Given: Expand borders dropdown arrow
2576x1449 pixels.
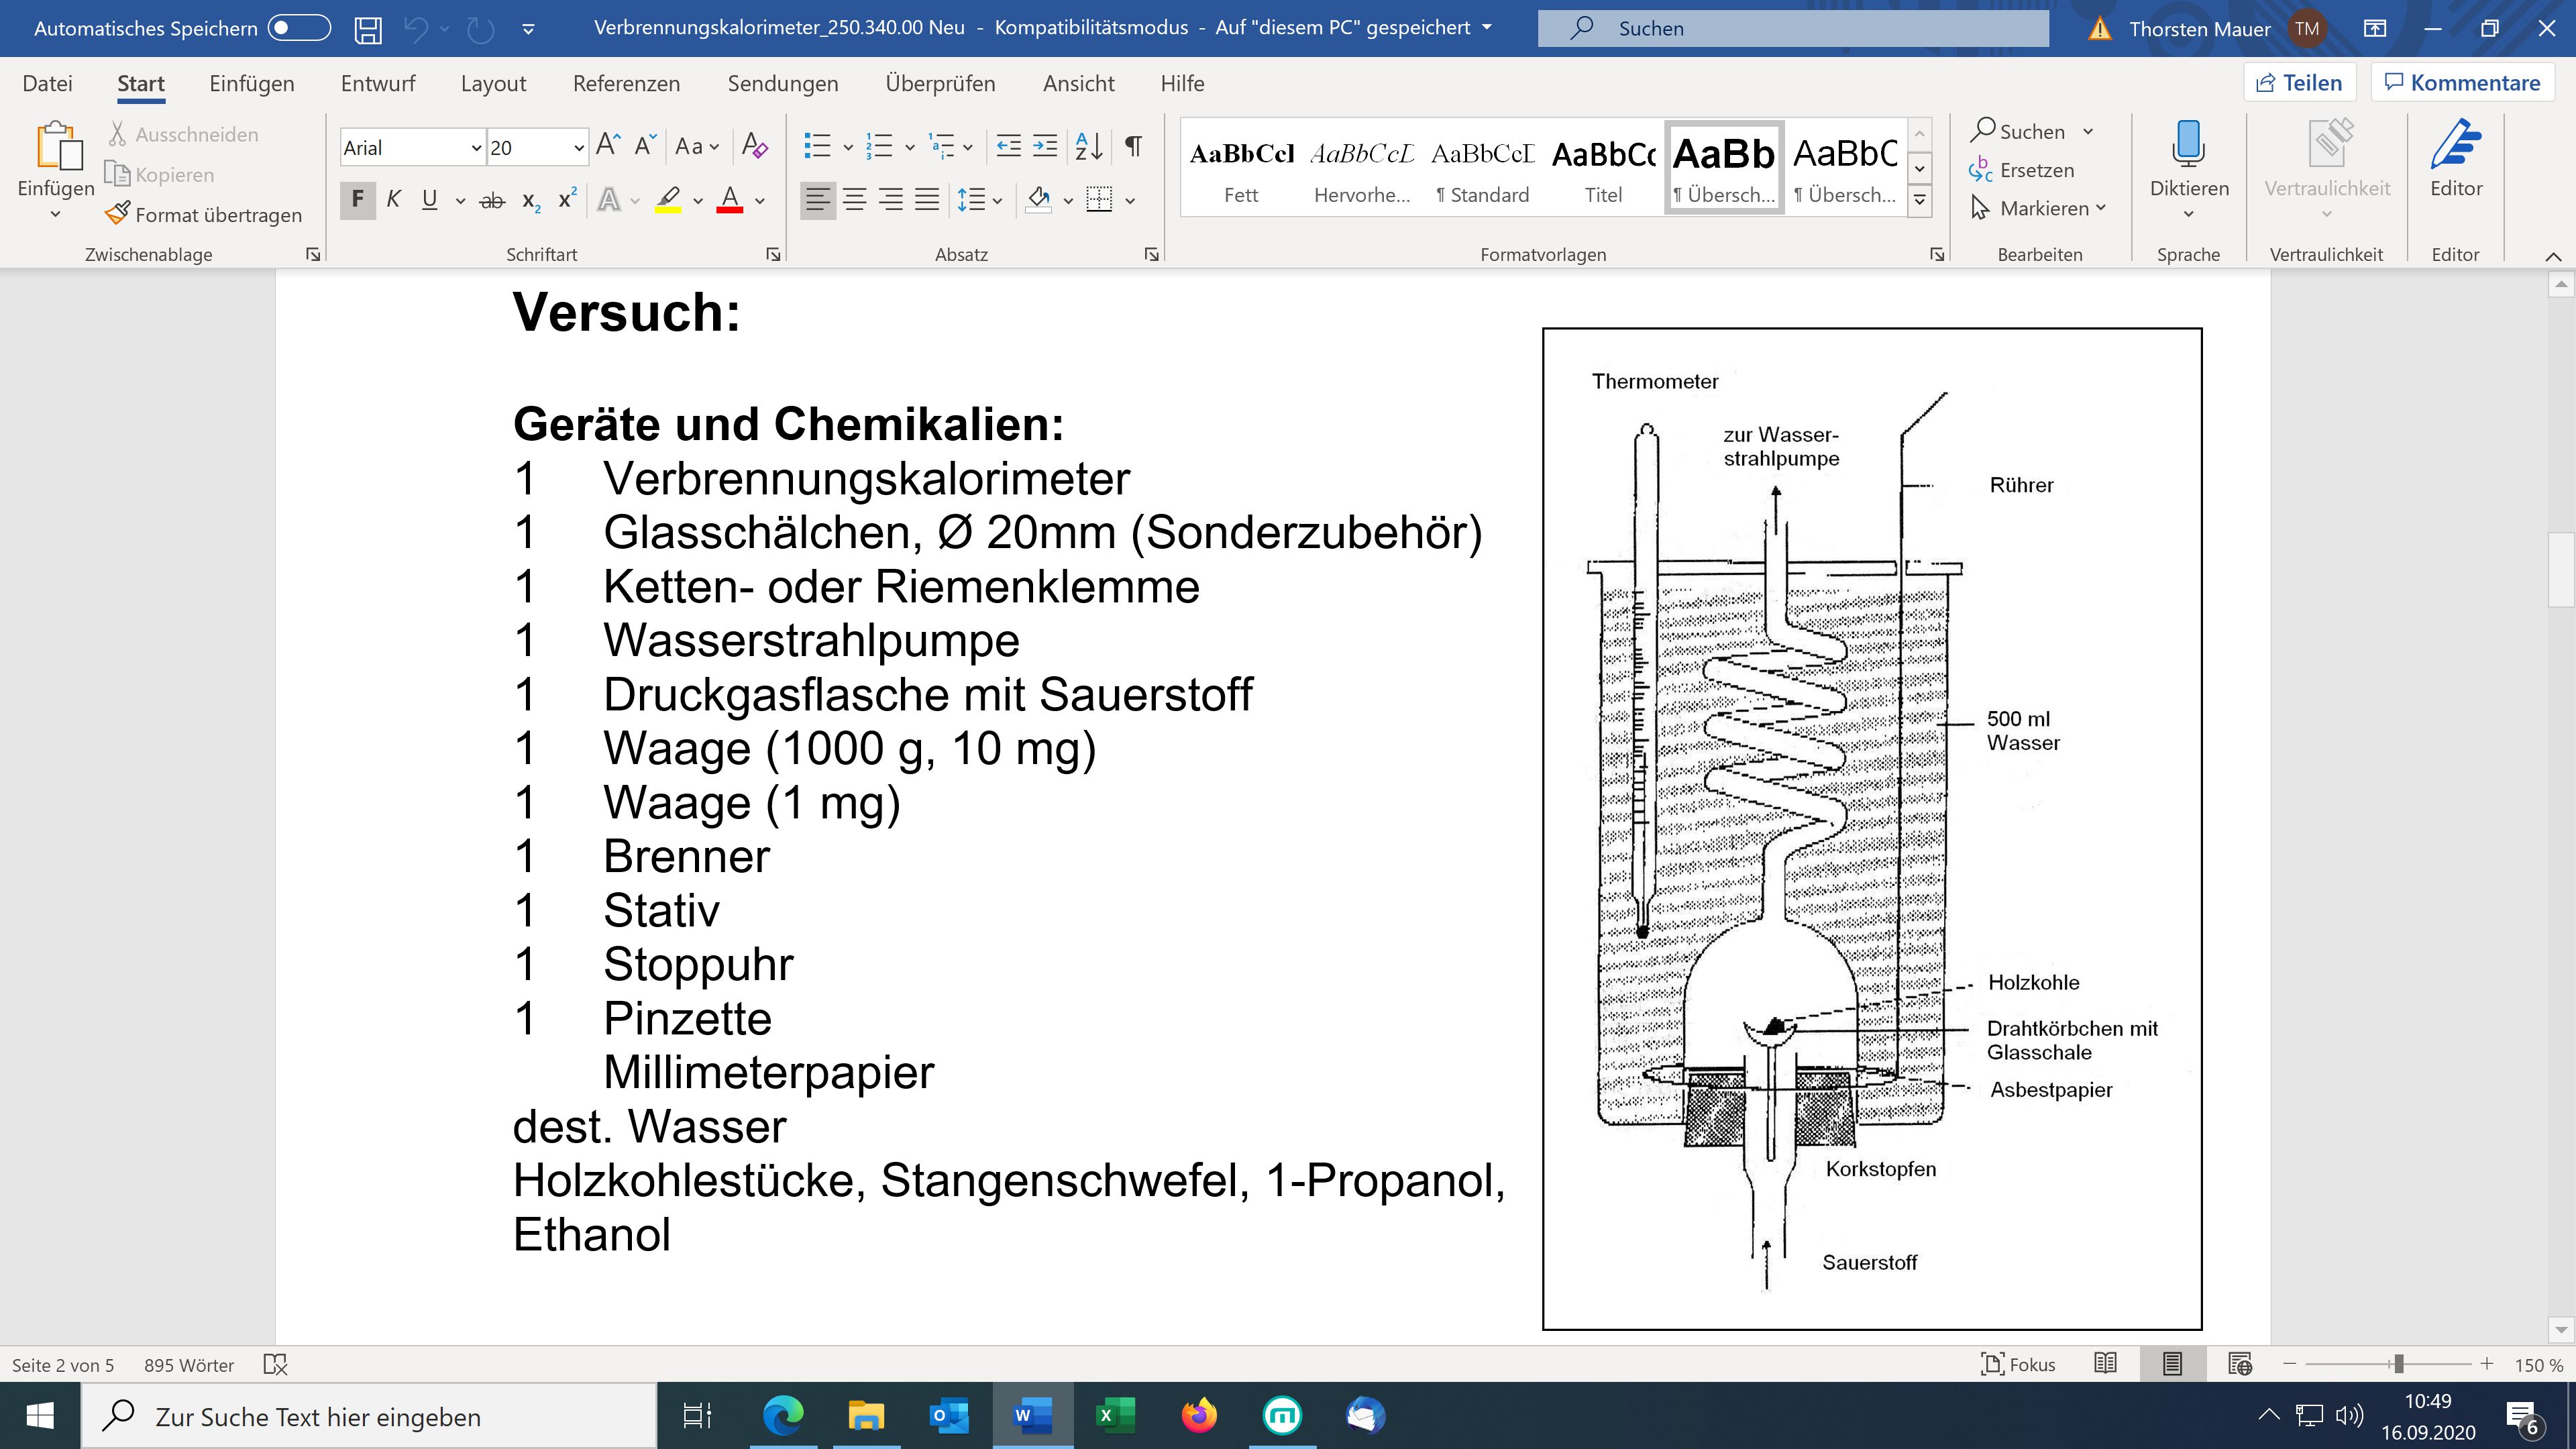Looking at the screenshot, I should [x=1130, y=201].
